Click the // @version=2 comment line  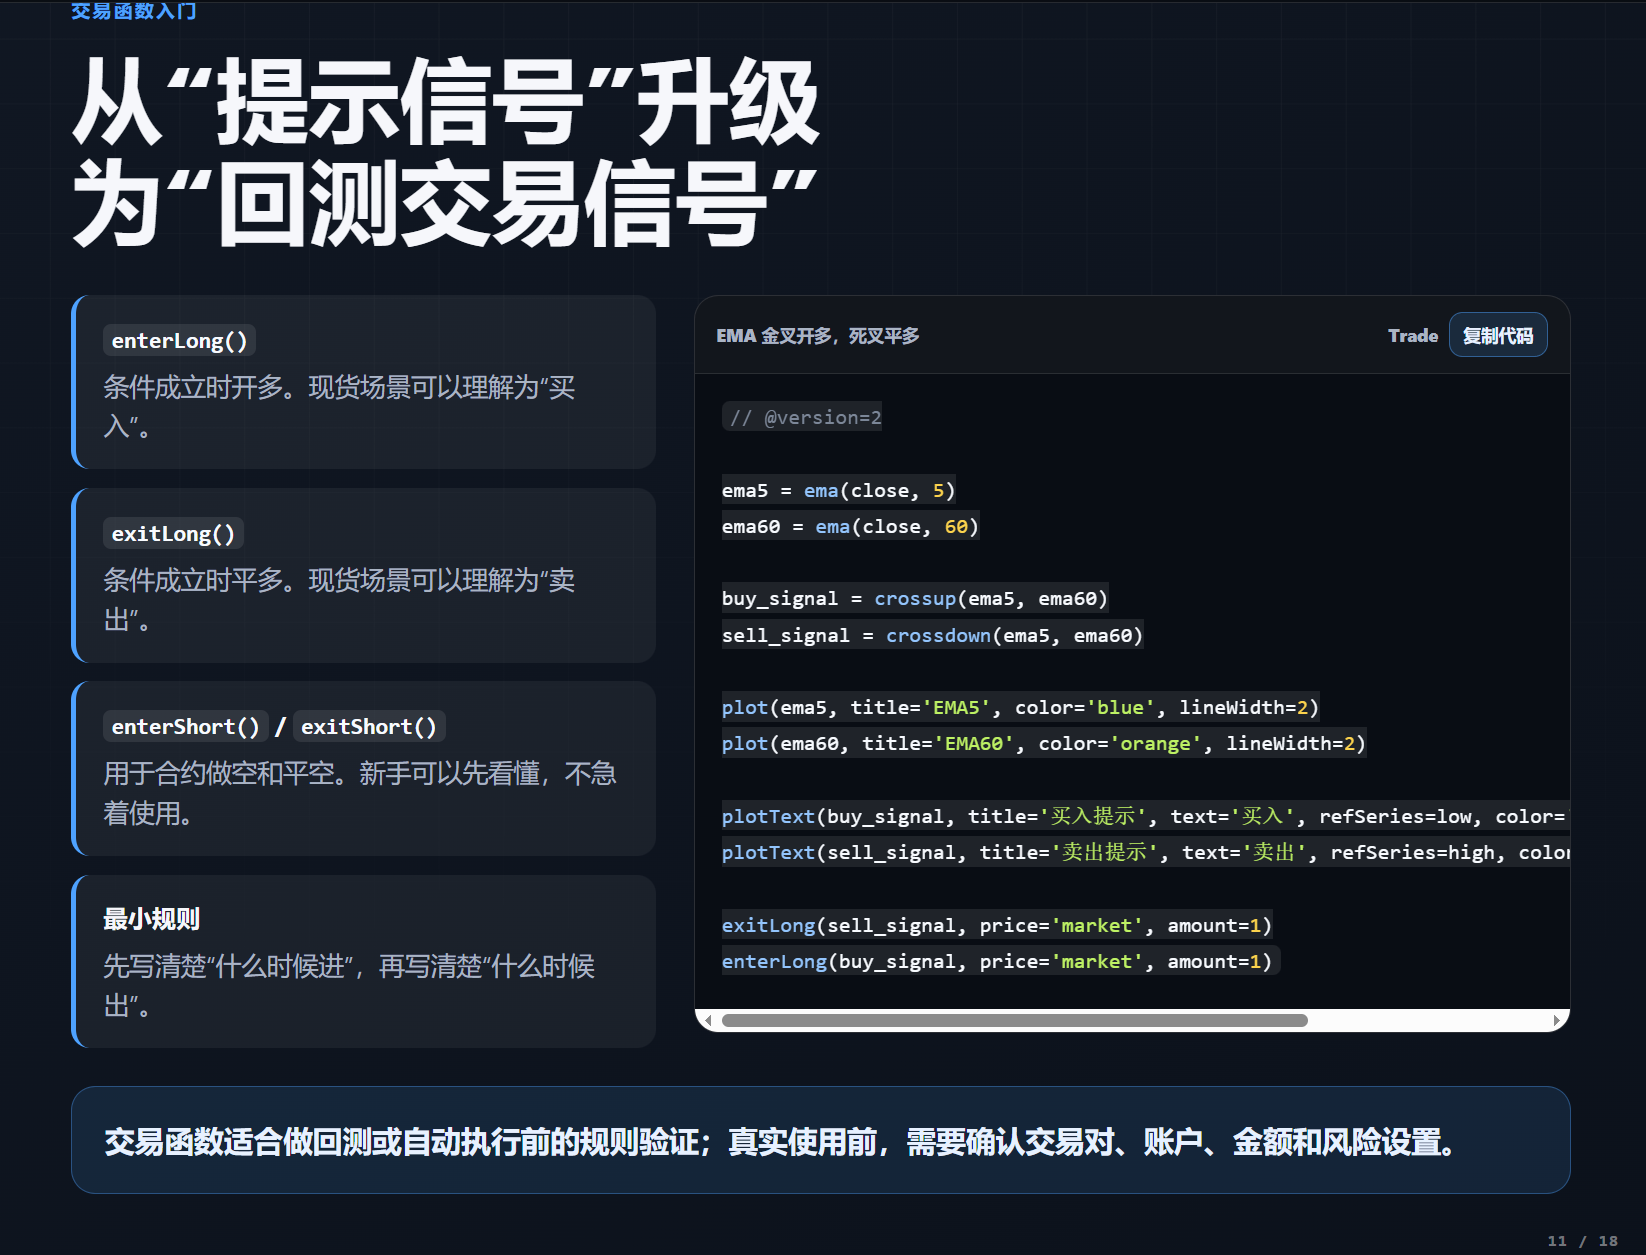tap(802, 417)
